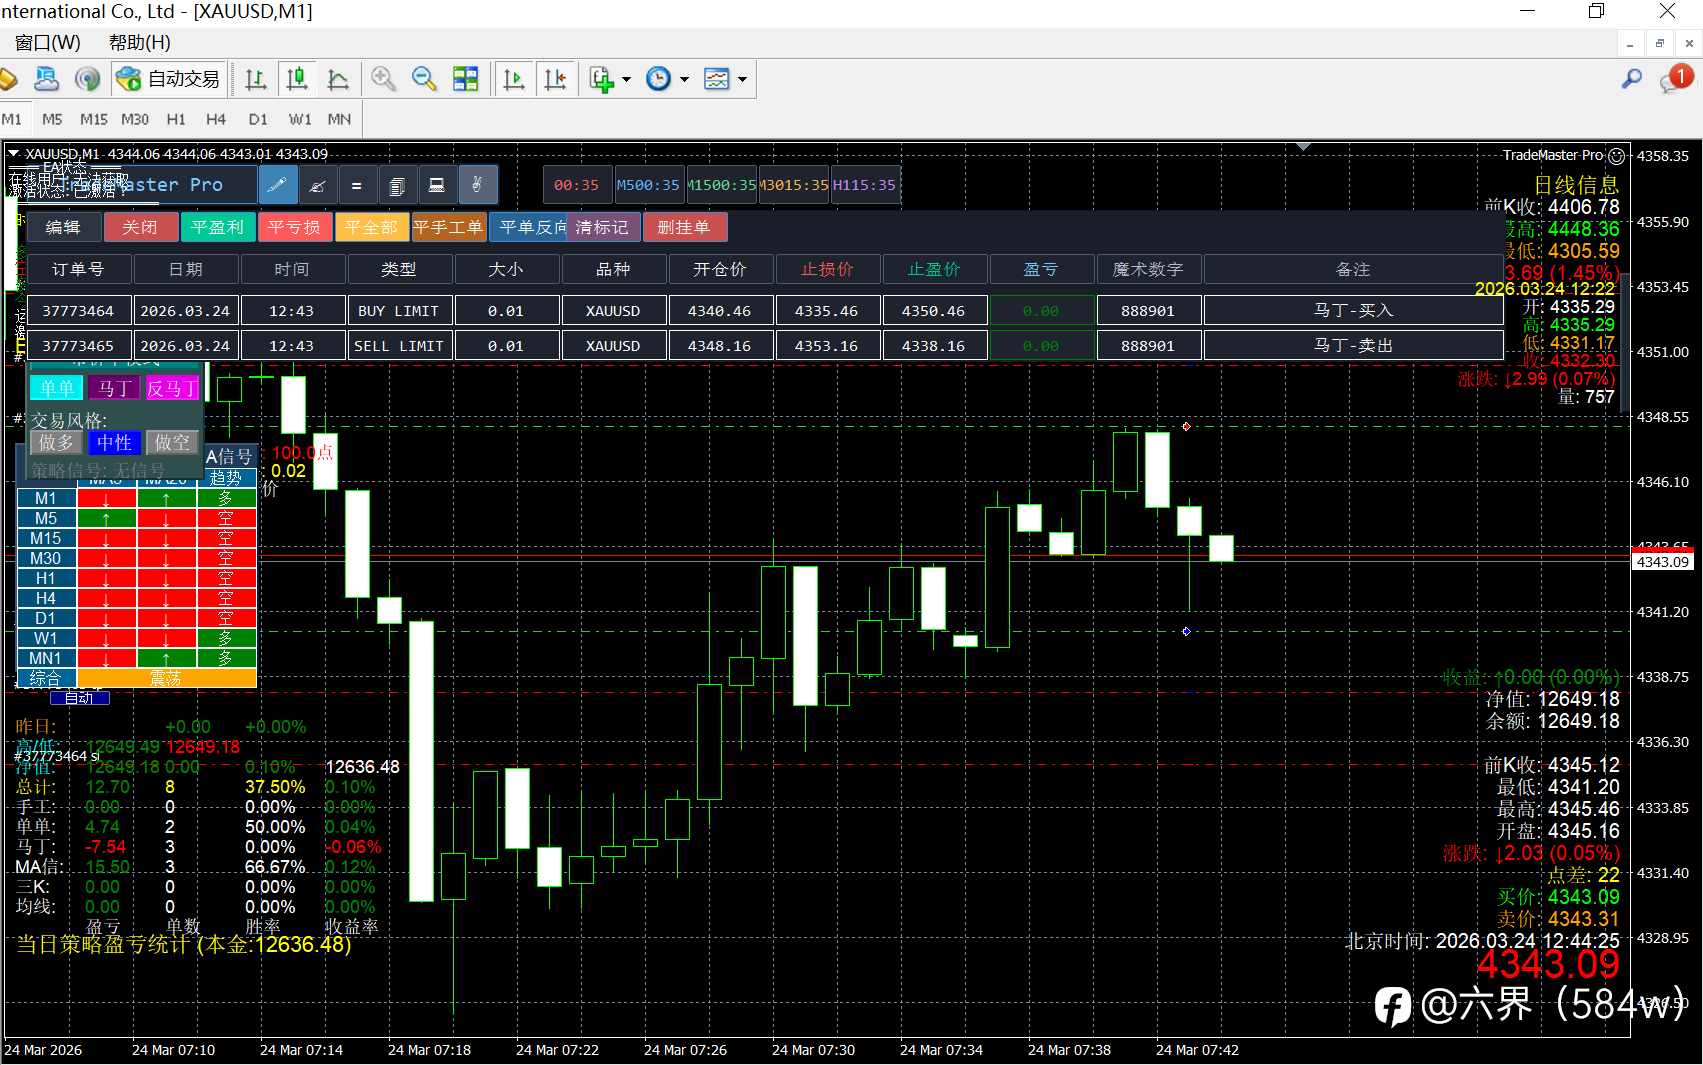Click the clock periods icon
This screenshot has height=1065, width=1703.
658,79
